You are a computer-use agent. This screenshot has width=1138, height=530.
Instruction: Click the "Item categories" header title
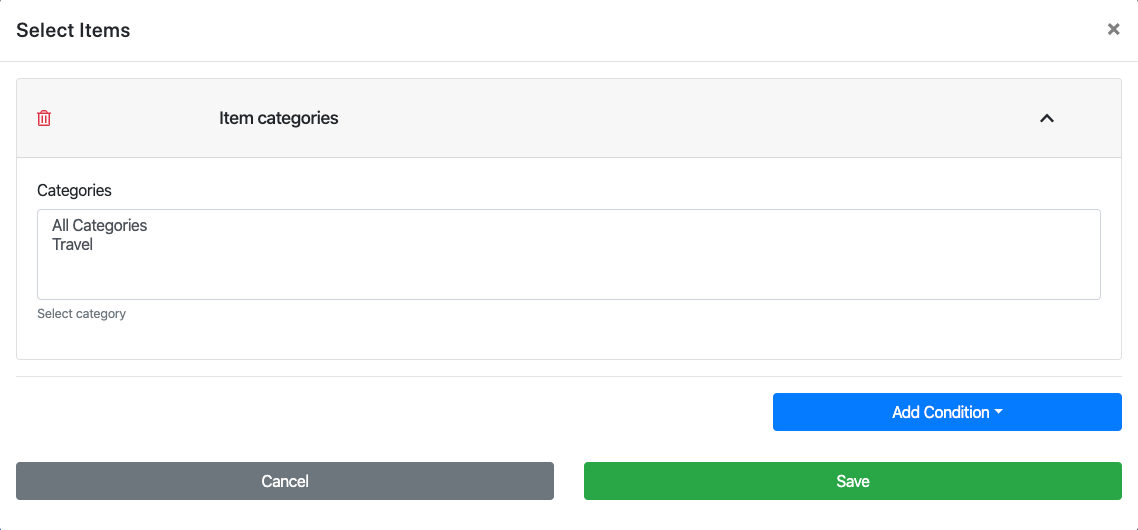[x=278, y=118]
